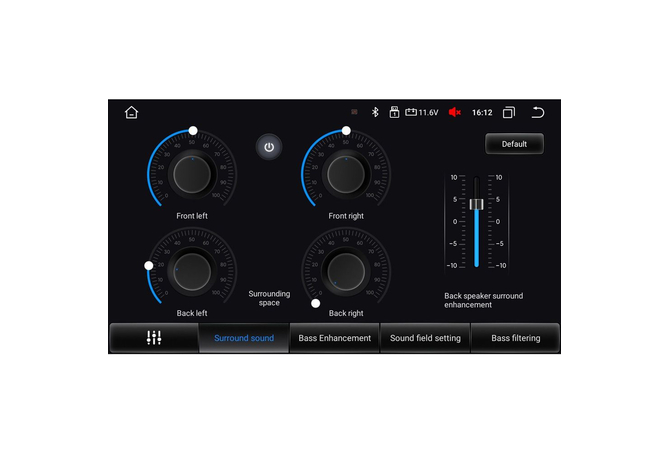The width and height of the screenshot is (670, 453).
Task: Open the equalizer sliders tab
Action: pos(154,338)
